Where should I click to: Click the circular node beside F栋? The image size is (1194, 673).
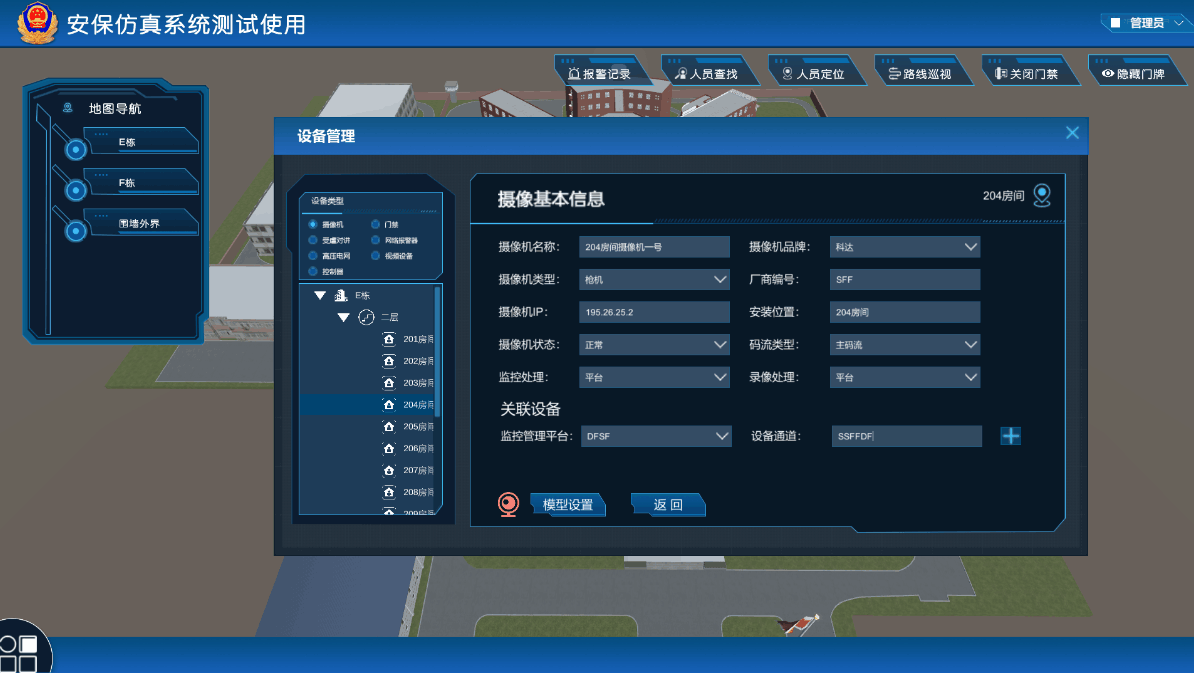click(75, 190)
